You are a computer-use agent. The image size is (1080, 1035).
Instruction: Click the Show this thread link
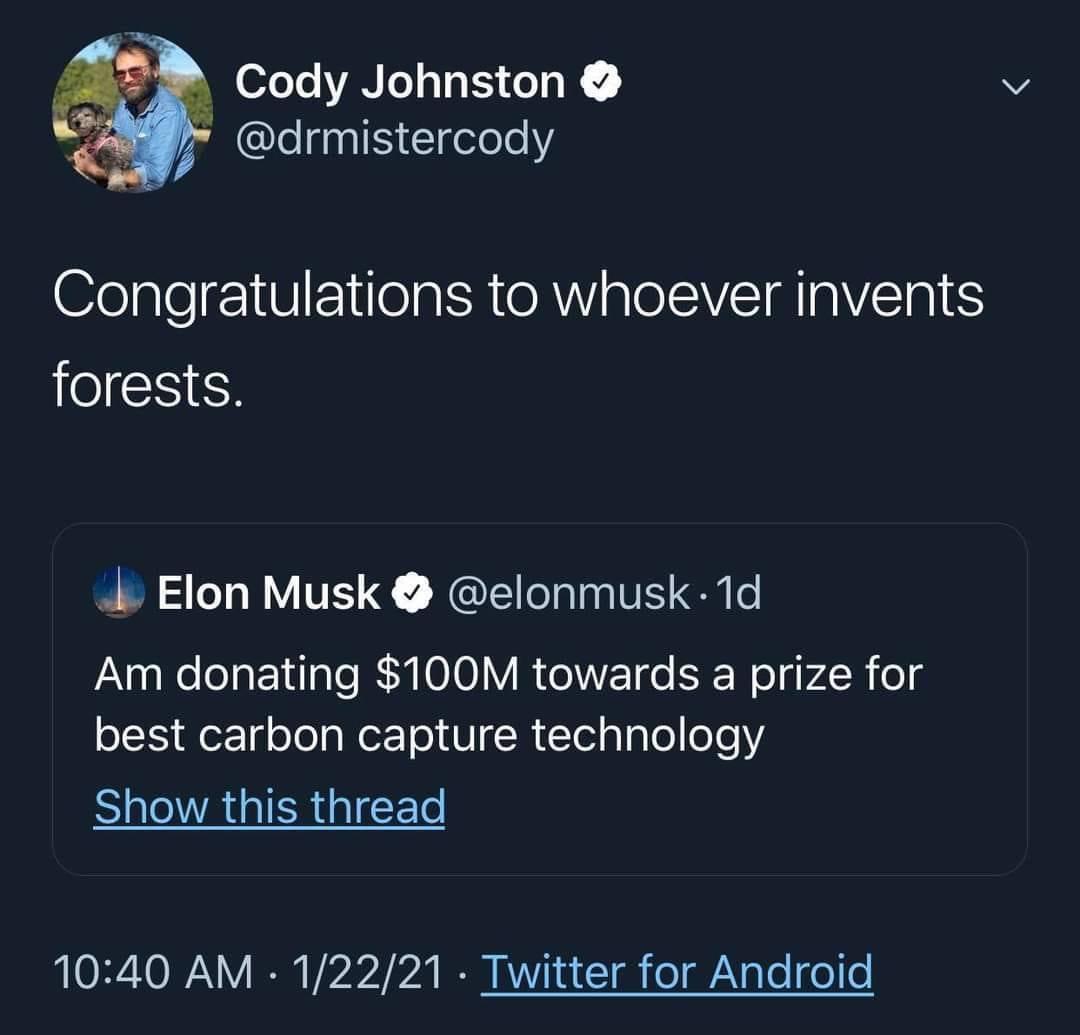(x=269, y=806)
